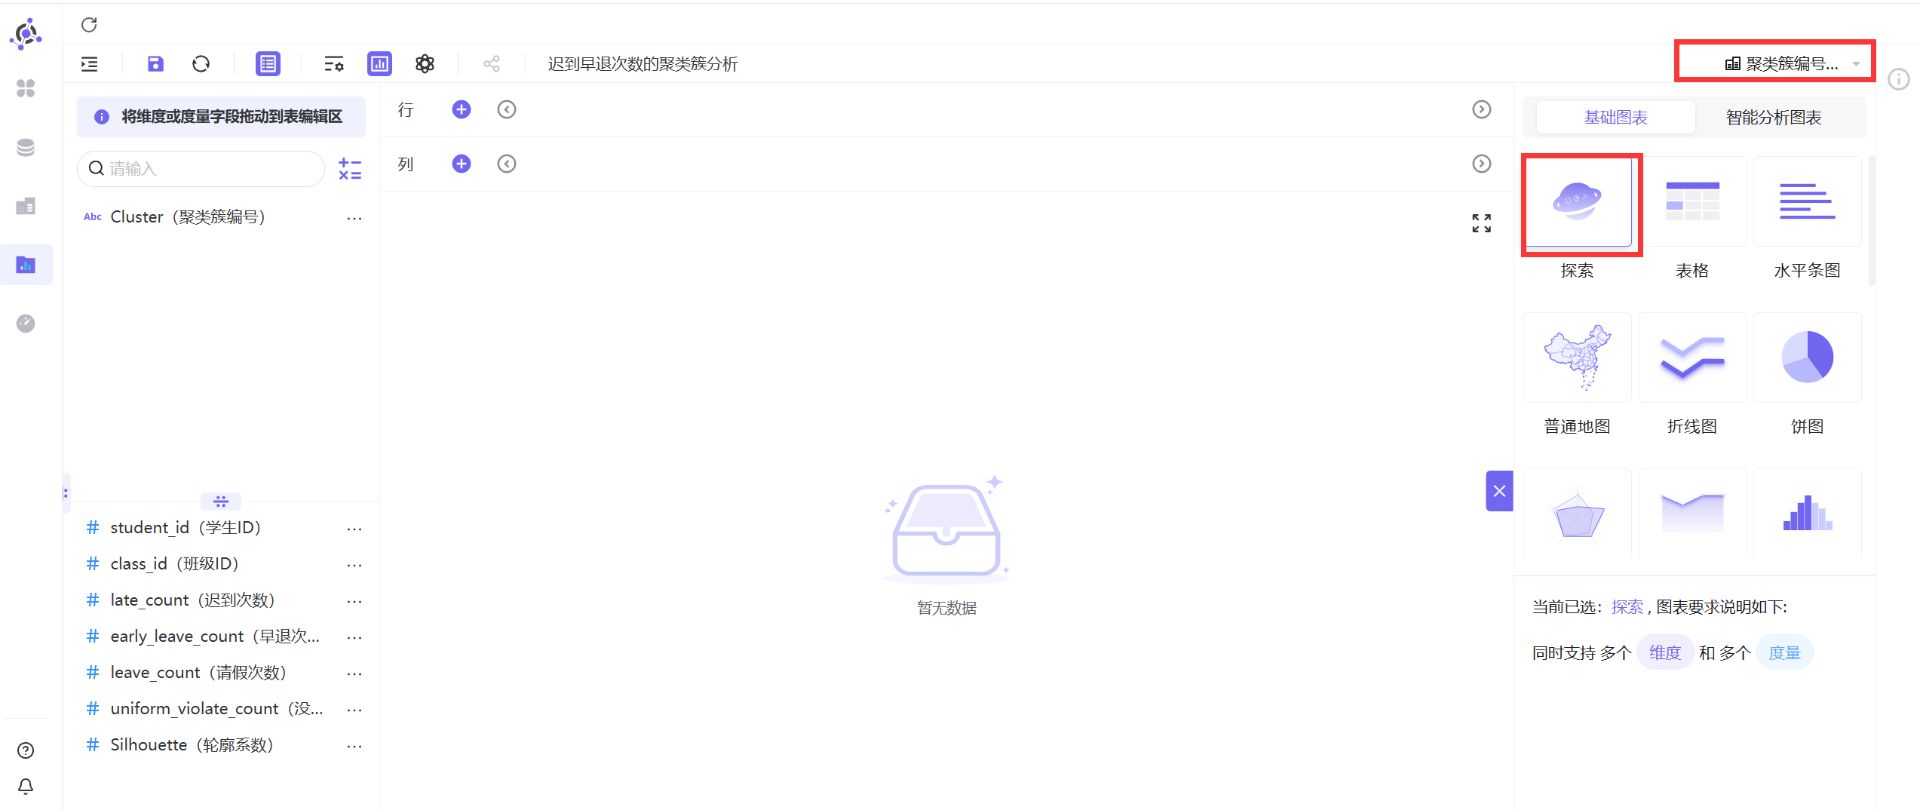Save the analysis with floppy disk icon
Screen dimensions: 1920x810
coord(155,64)
